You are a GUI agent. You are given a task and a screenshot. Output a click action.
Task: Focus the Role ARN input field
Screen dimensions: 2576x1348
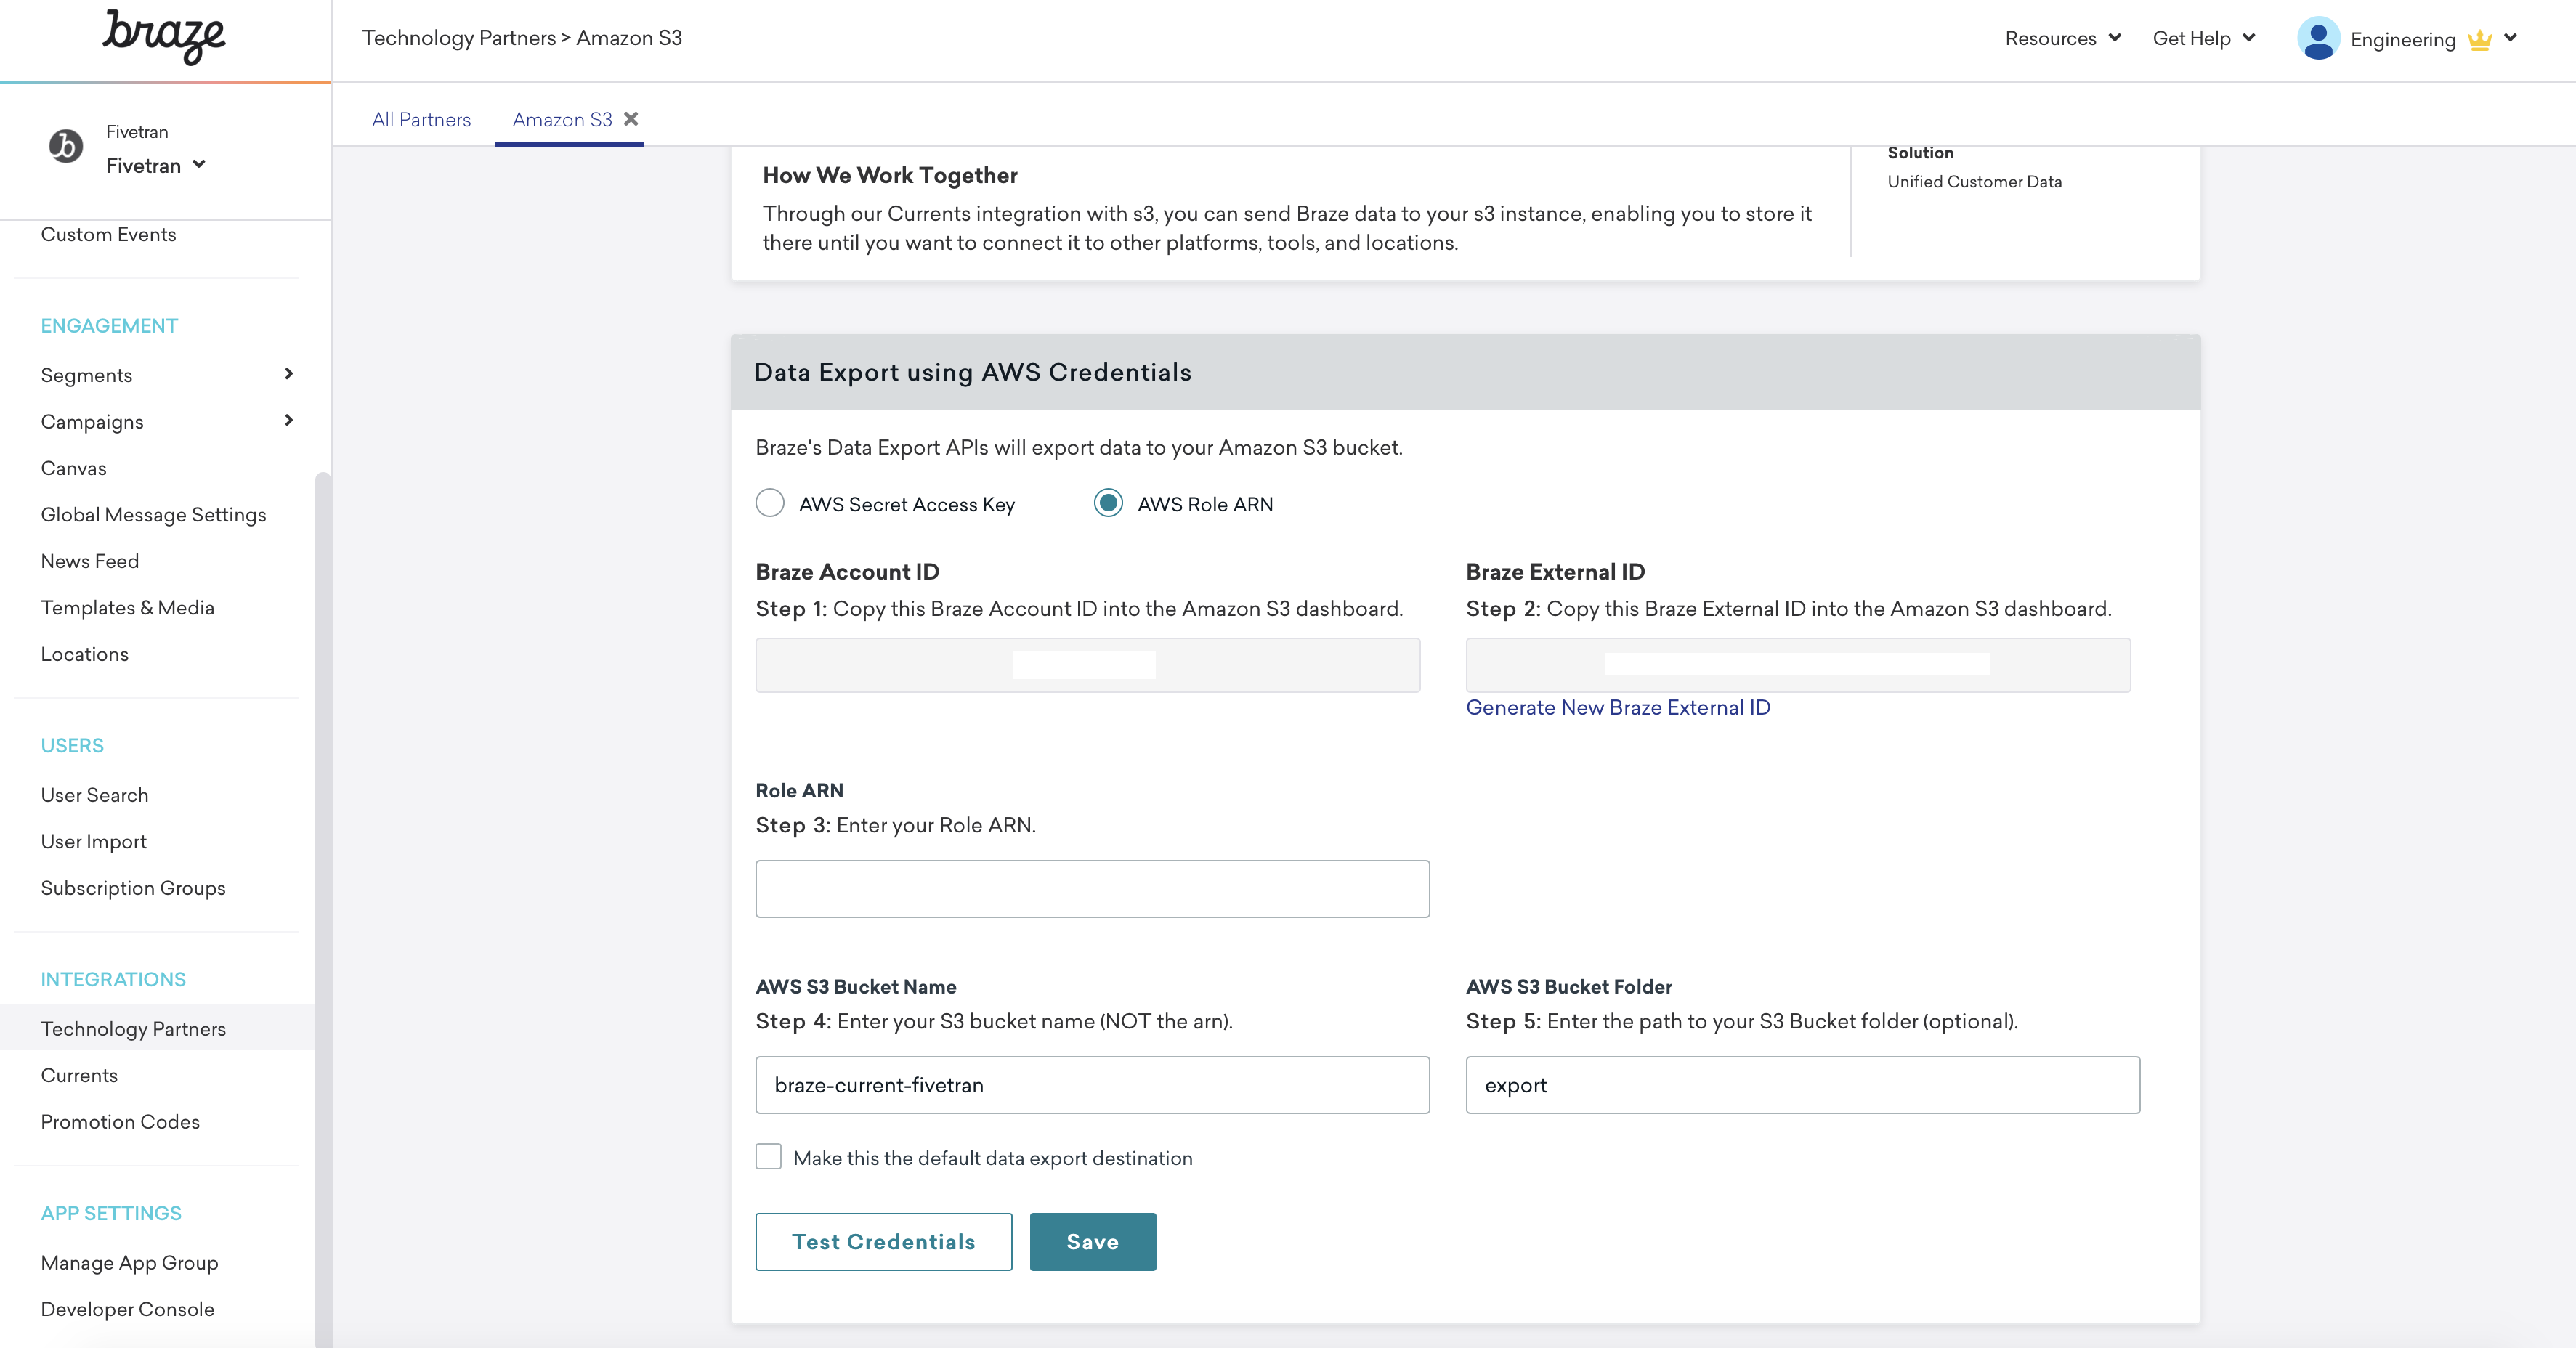point(1092,889)
